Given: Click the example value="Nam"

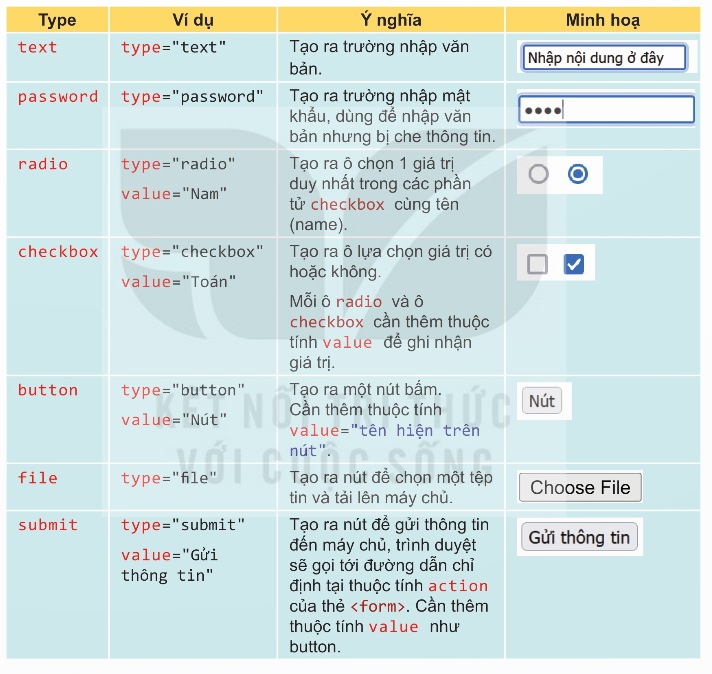Looking at the screenshot, I should point(174,194).
